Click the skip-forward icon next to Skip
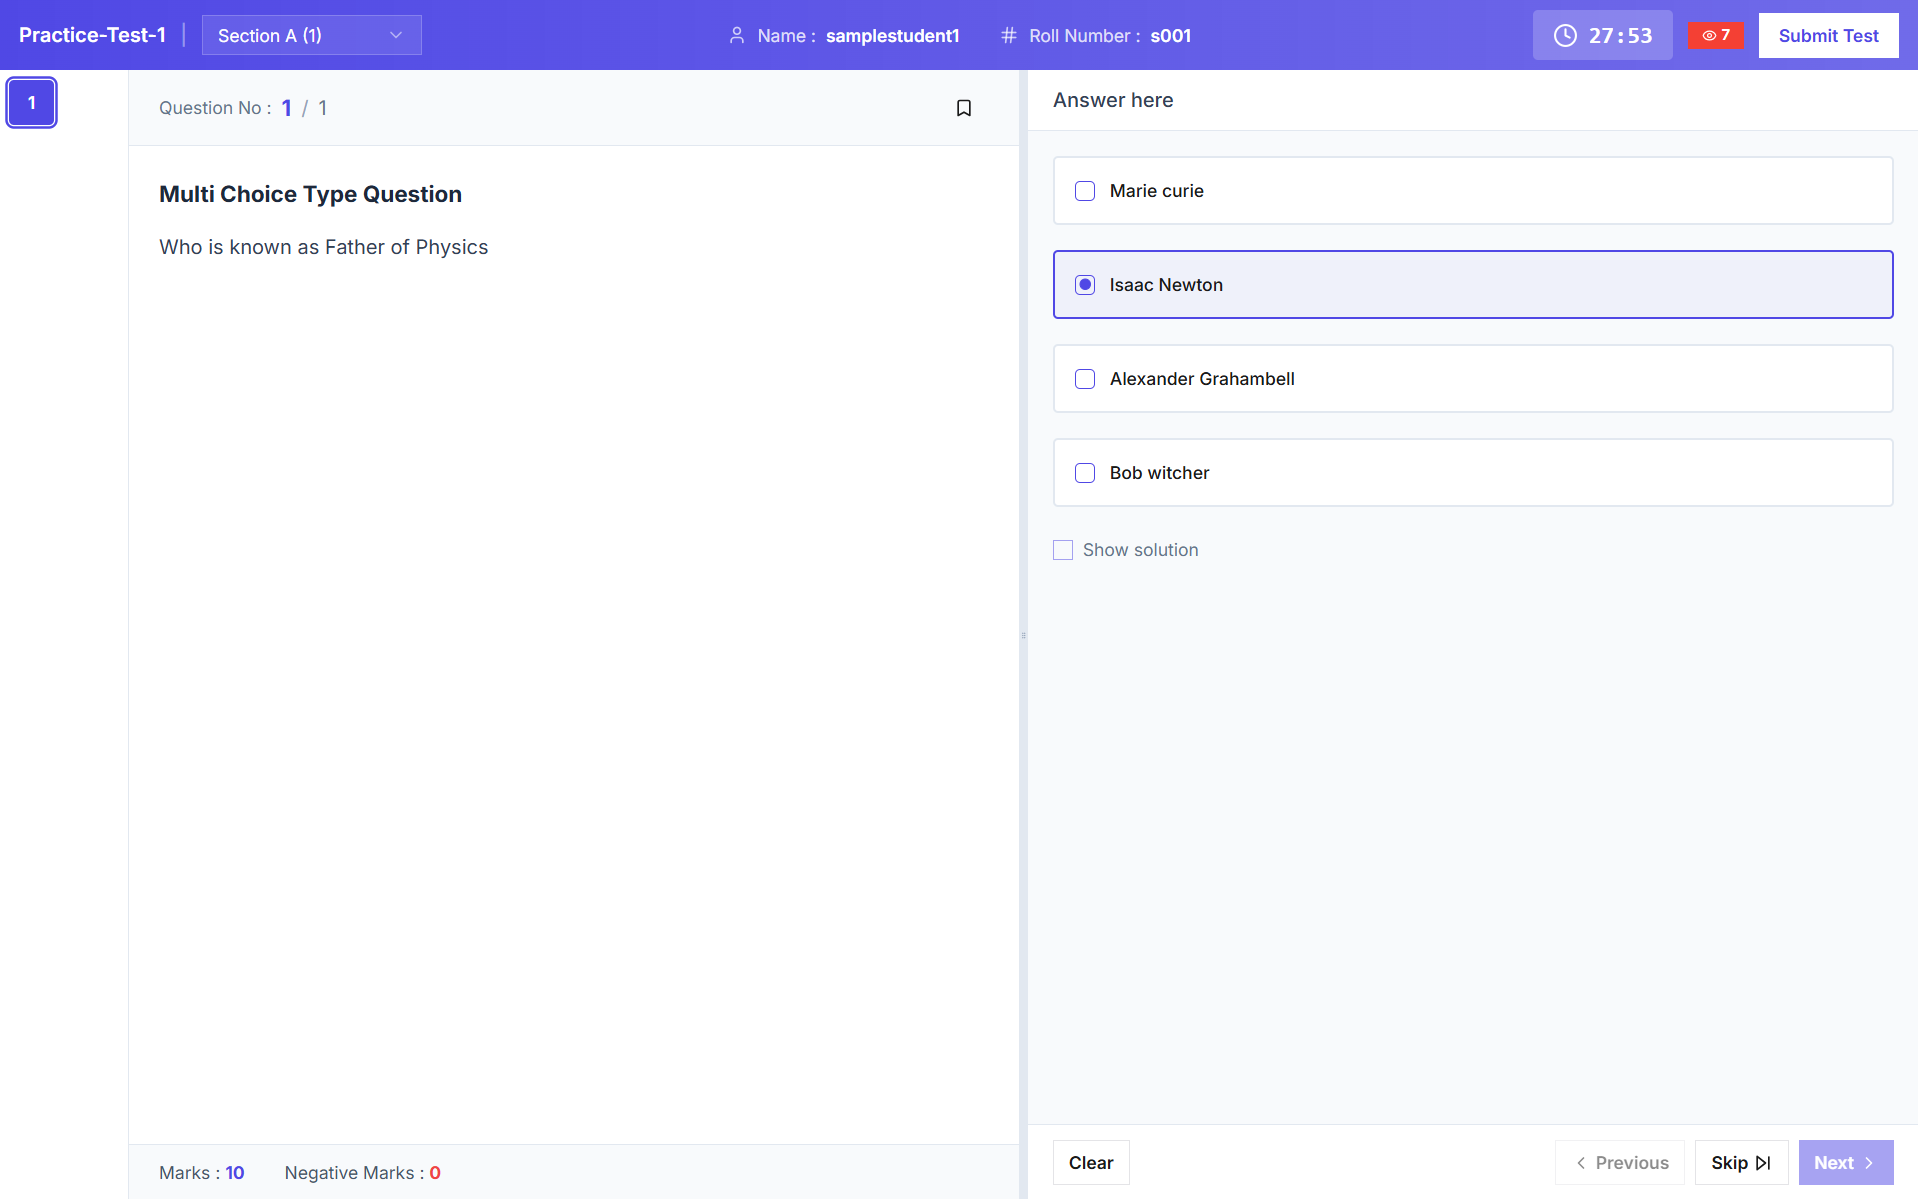The image size is (1918, 1199). click(1763, 1162)
